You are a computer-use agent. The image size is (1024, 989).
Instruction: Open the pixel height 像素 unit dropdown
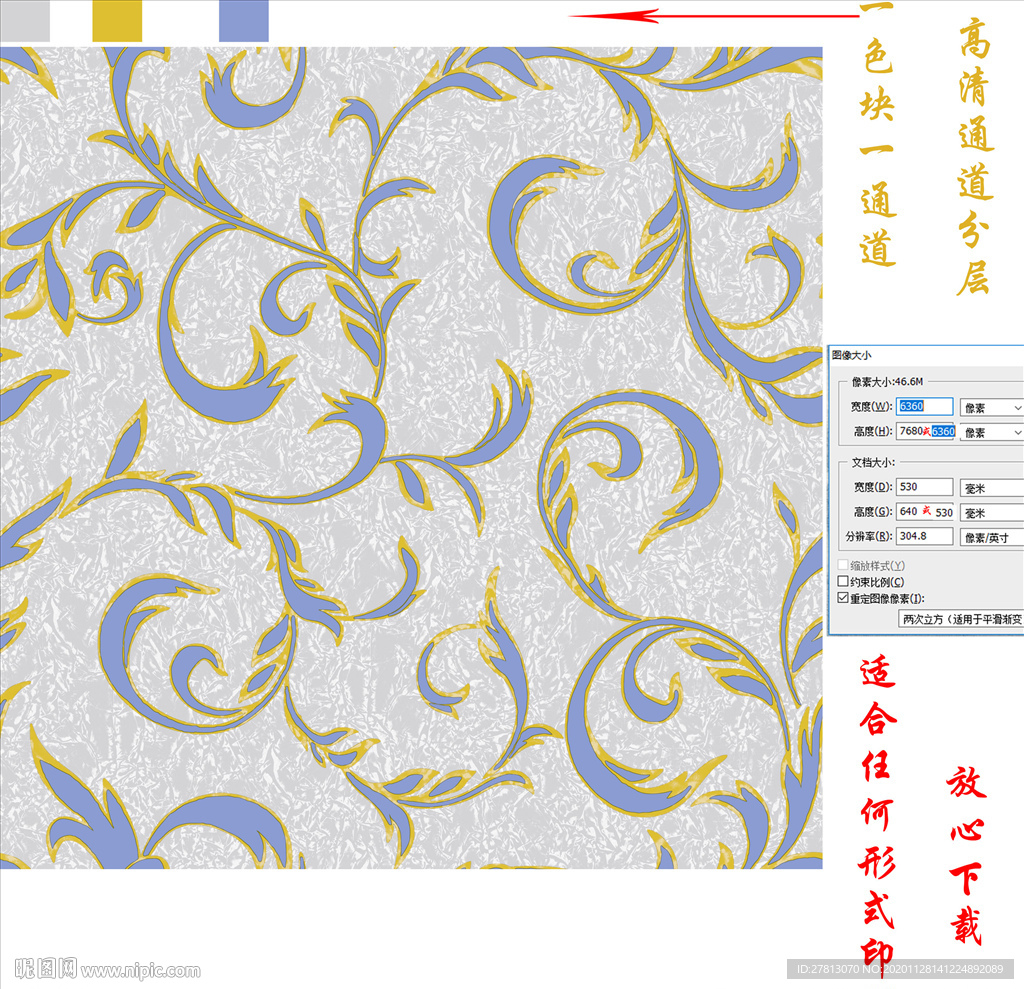coord(991,432)
